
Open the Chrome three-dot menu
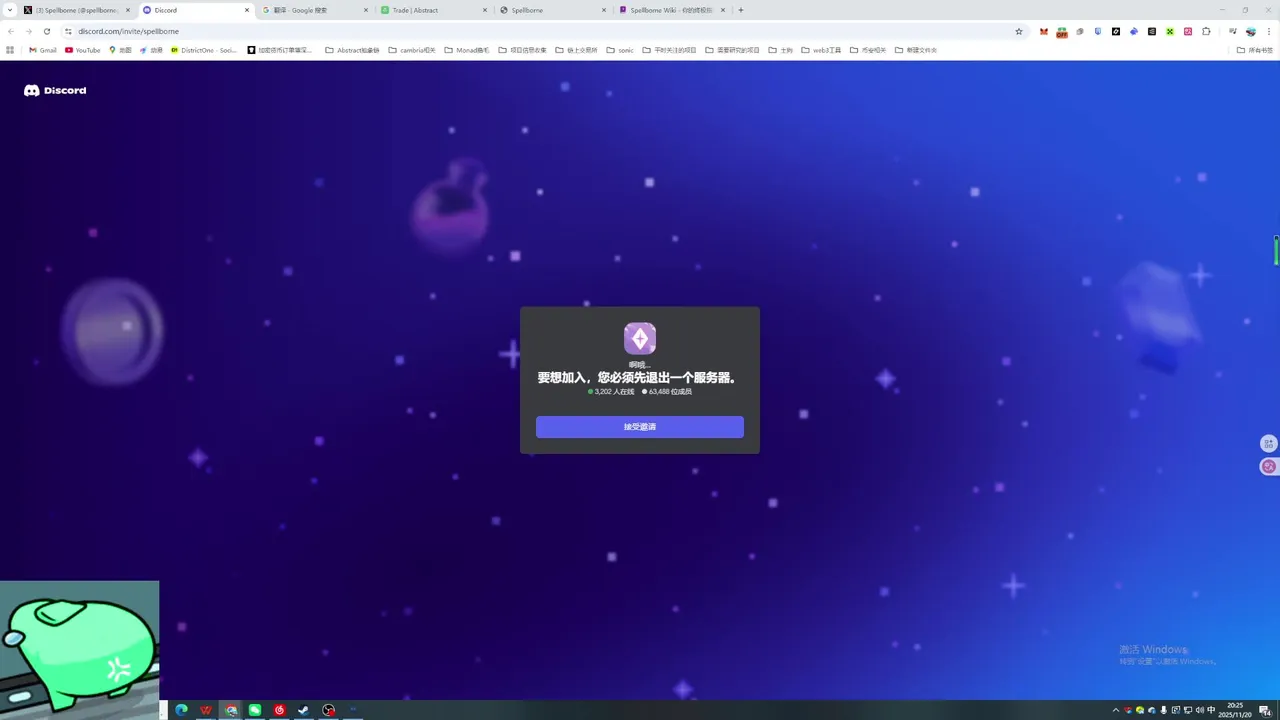click(1268, 31)
